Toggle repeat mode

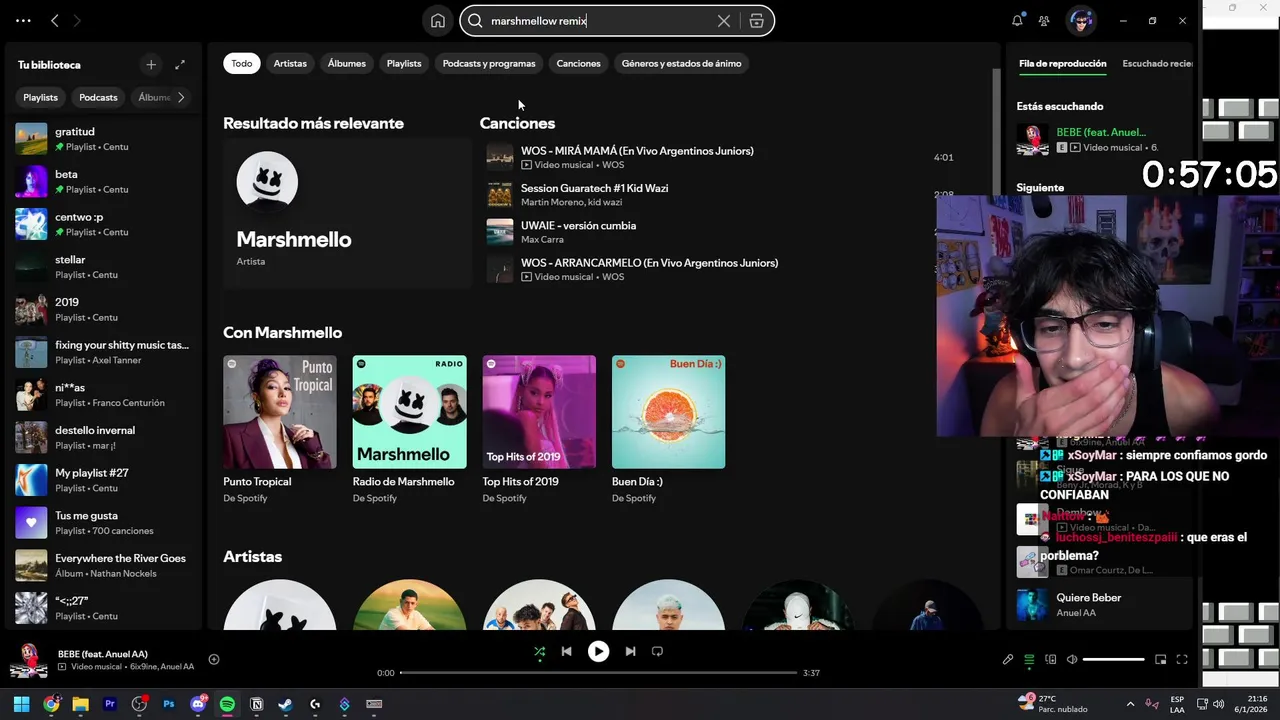pos(657,651)
